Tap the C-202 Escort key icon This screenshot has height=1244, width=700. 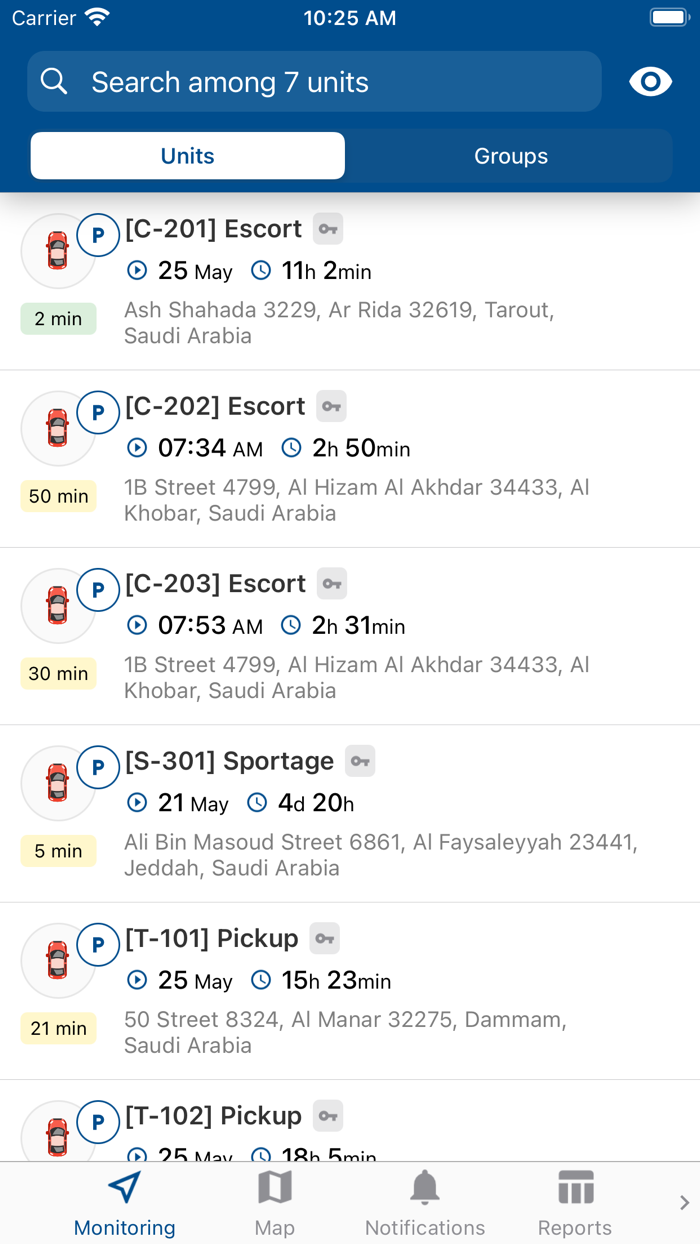(332, 406)
